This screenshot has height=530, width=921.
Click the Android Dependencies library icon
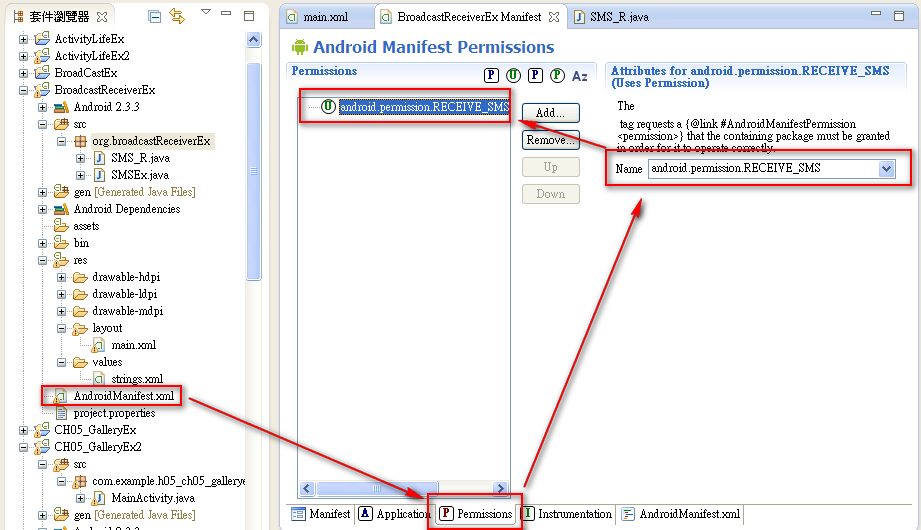pyautogui.click(x=61, y=209)
